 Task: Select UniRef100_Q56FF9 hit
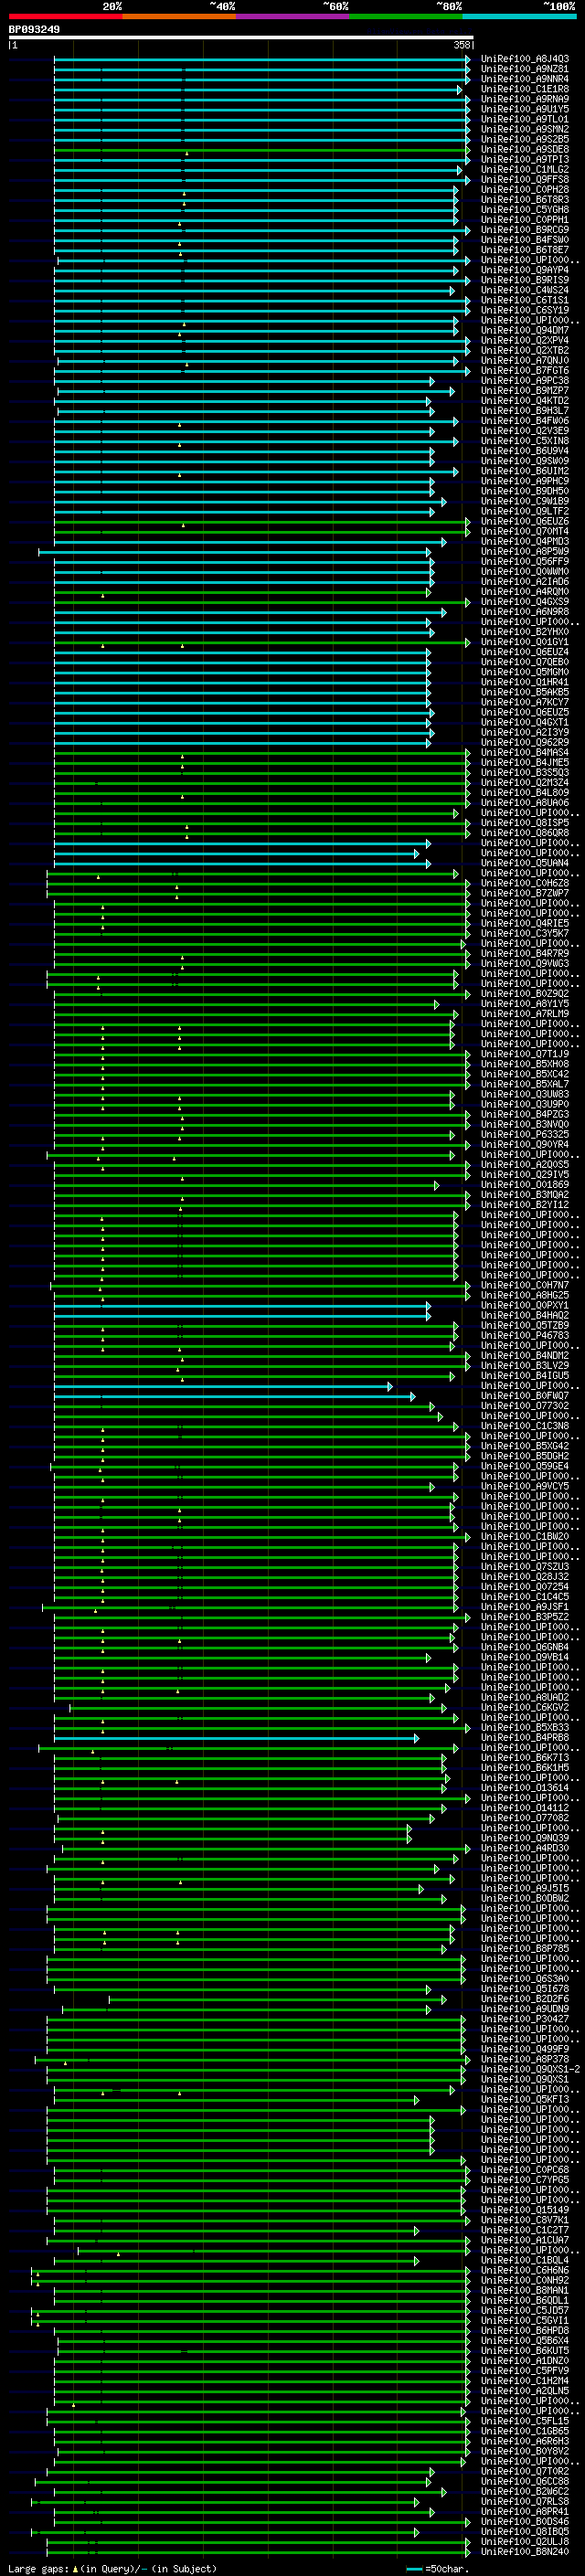tap(525, 561)
